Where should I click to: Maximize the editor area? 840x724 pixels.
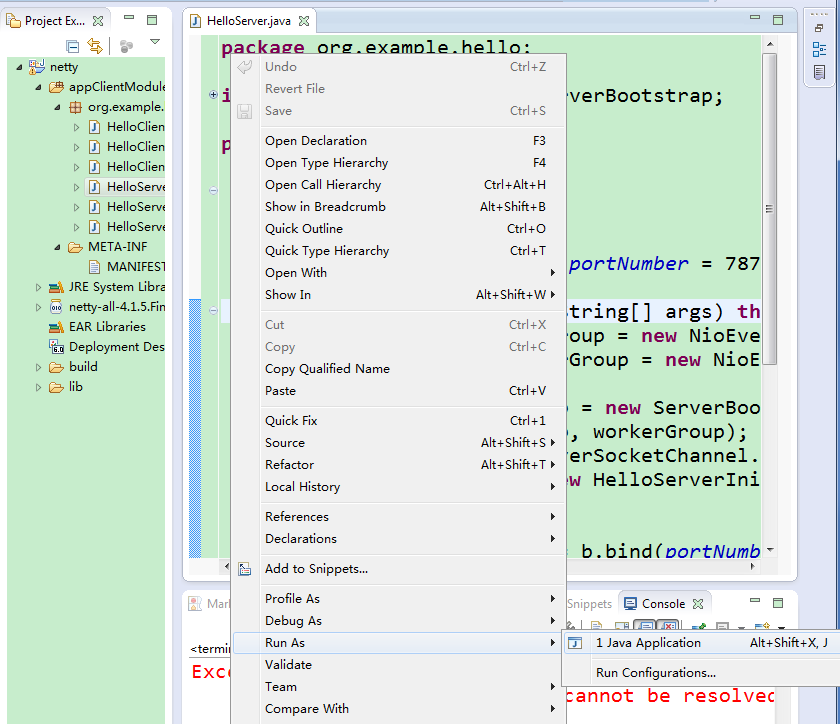click(778, 20)
